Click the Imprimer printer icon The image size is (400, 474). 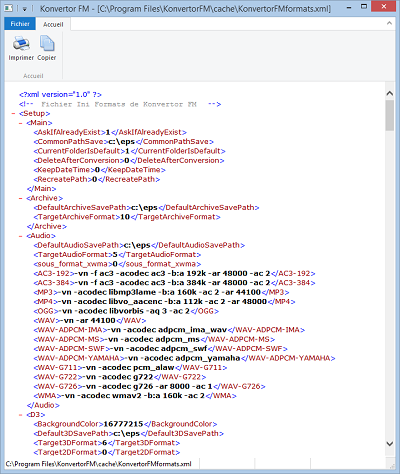pyautogui.click(x=21, y=44)
